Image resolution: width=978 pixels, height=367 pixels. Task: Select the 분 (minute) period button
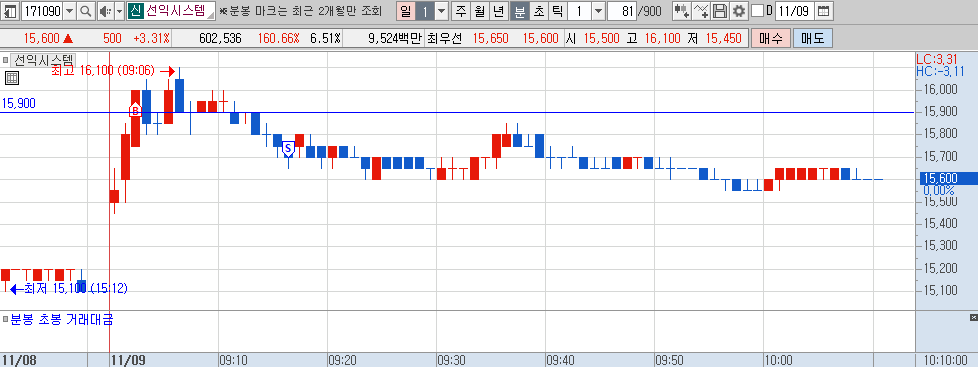point(519,11)
